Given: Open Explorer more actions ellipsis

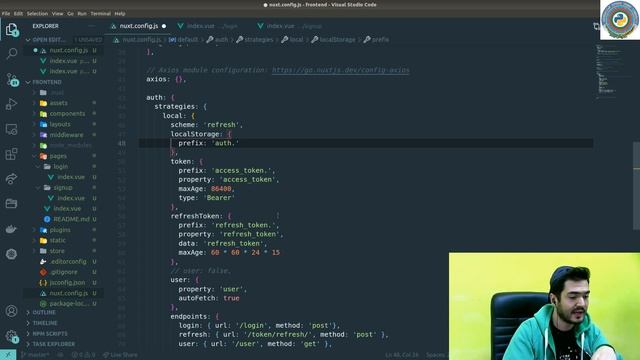Looking at the screenshot, I should (x=91, y=26).
